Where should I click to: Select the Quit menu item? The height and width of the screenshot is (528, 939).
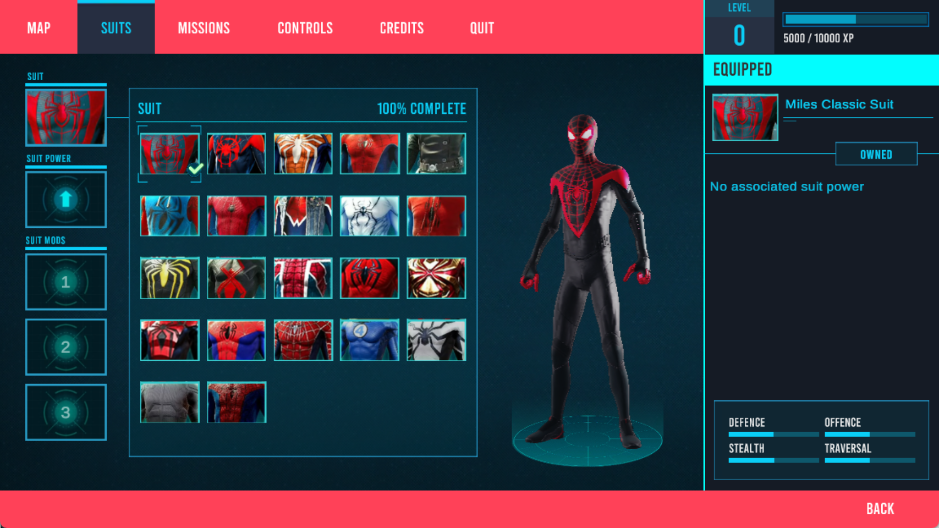pyautogui.click(x=482, y=28)
